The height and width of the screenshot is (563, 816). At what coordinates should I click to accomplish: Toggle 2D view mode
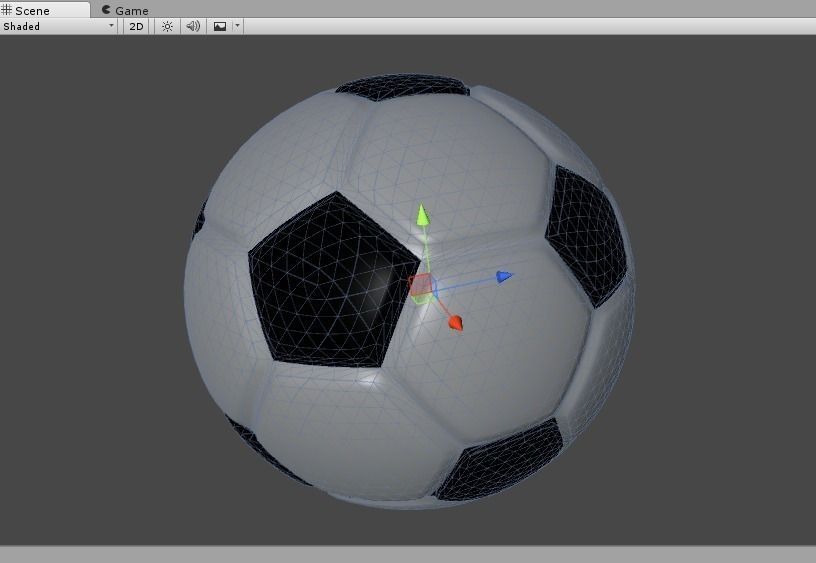click(136, 27)
